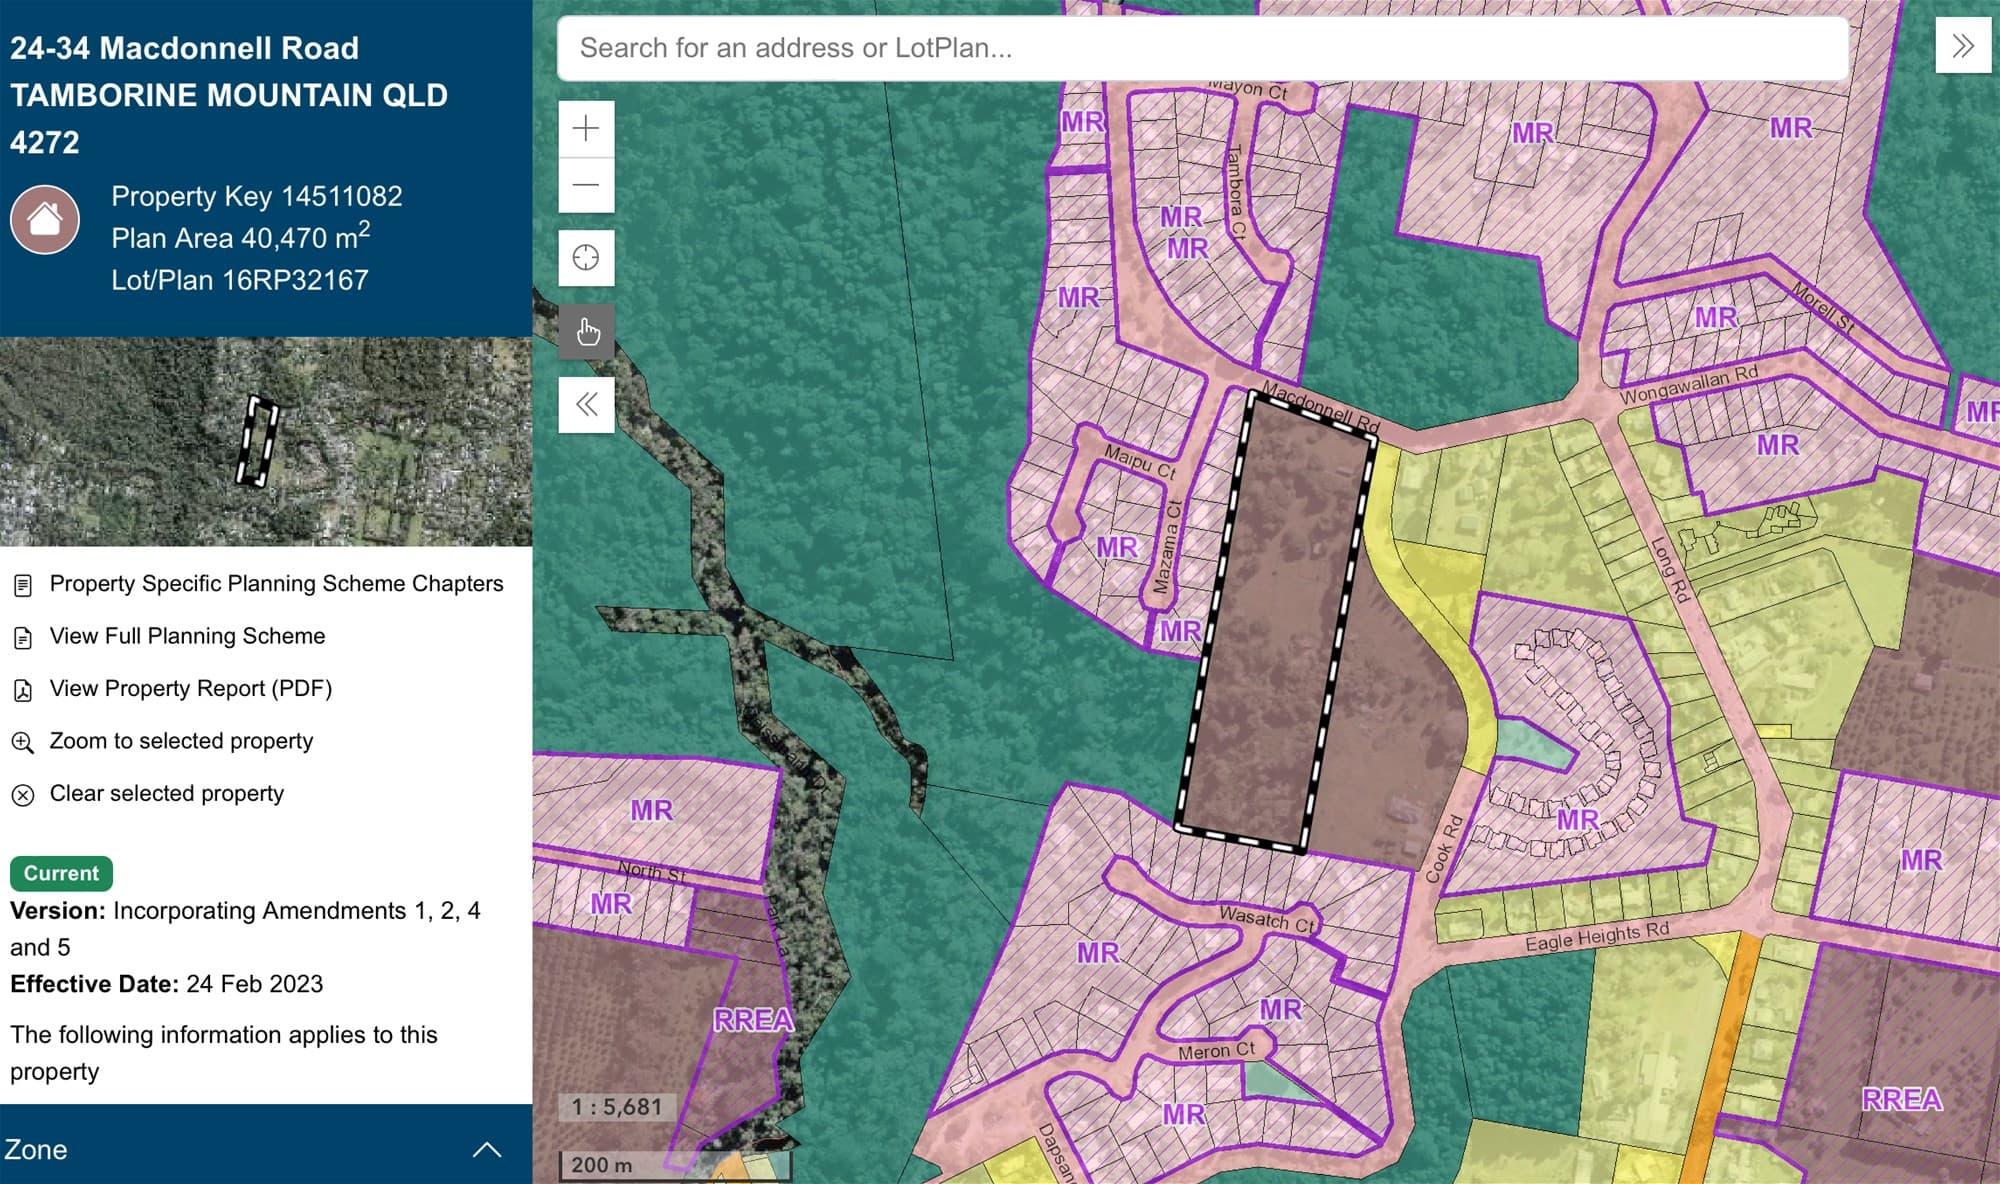
Task: Collapse the side panel with double-left chevron
Action: [586, 404]
